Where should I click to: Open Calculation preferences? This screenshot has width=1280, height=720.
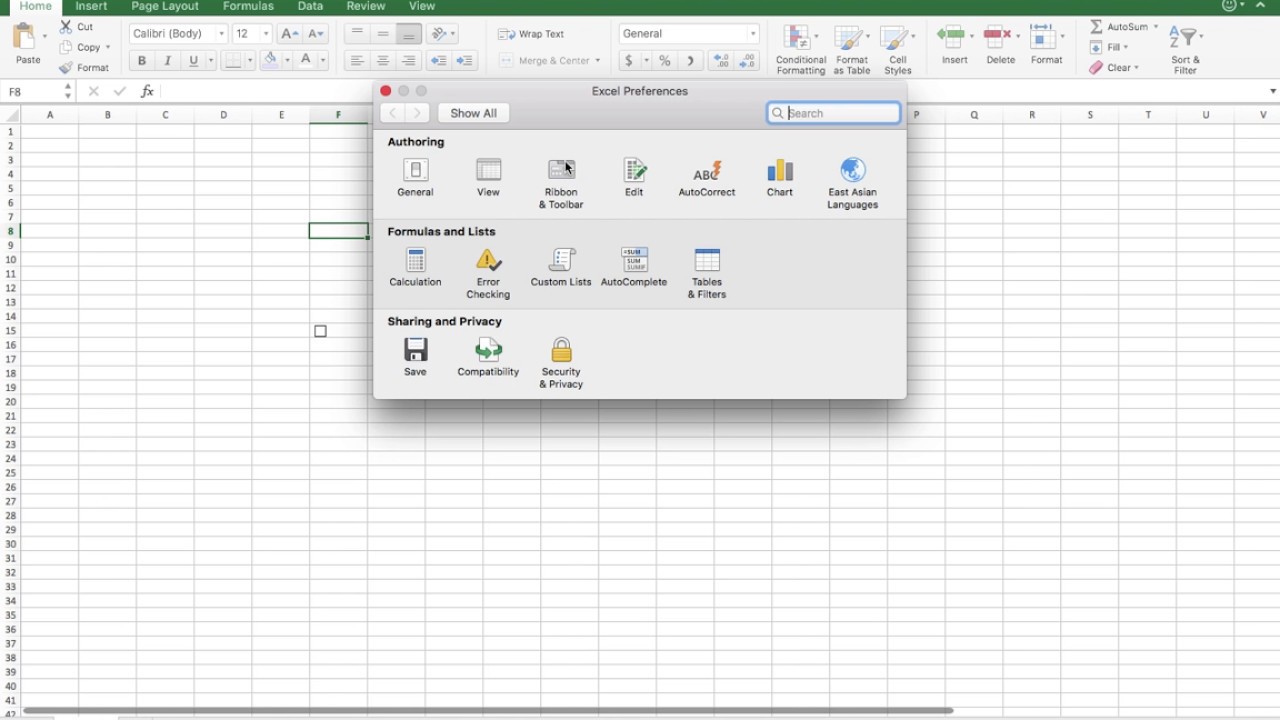pyautogui.click(x=415, y=268)
